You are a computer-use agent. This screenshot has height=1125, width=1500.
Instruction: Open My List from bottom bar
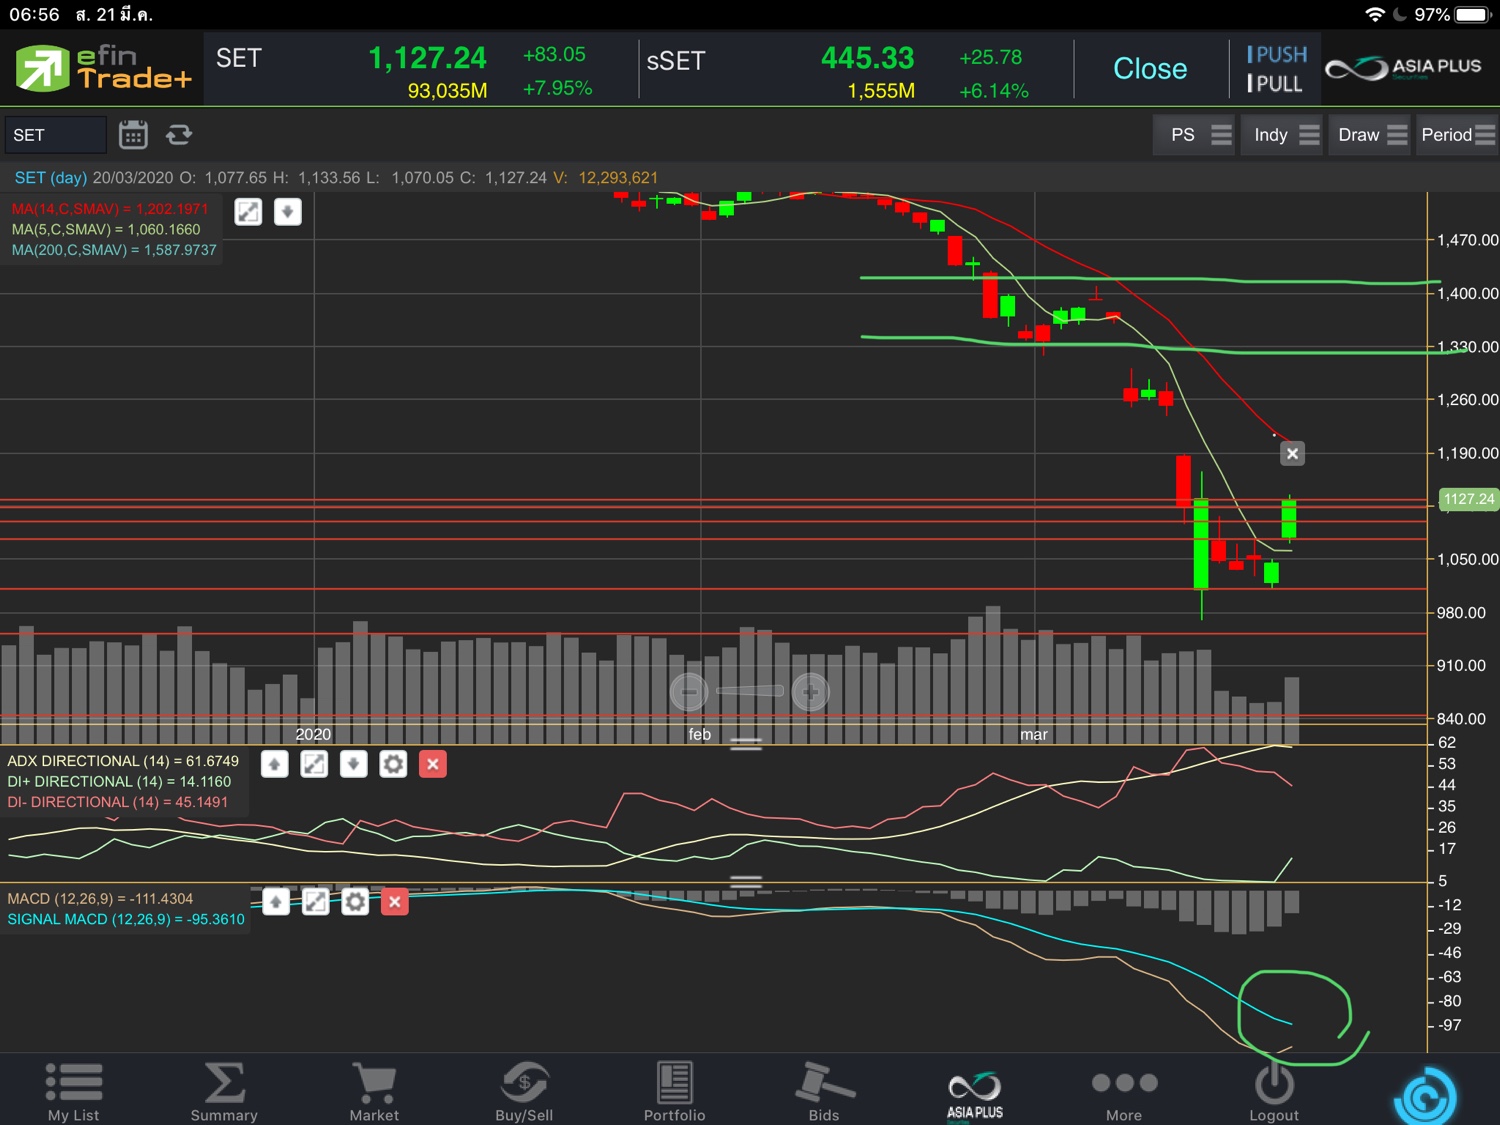(x=74, y=1092)
